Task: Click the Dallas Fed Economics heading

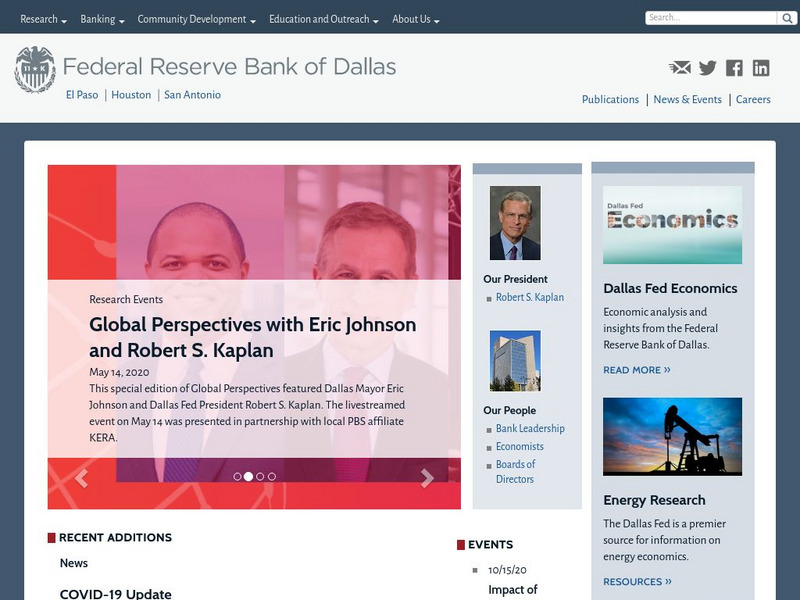Action: (x=670, y=288)
